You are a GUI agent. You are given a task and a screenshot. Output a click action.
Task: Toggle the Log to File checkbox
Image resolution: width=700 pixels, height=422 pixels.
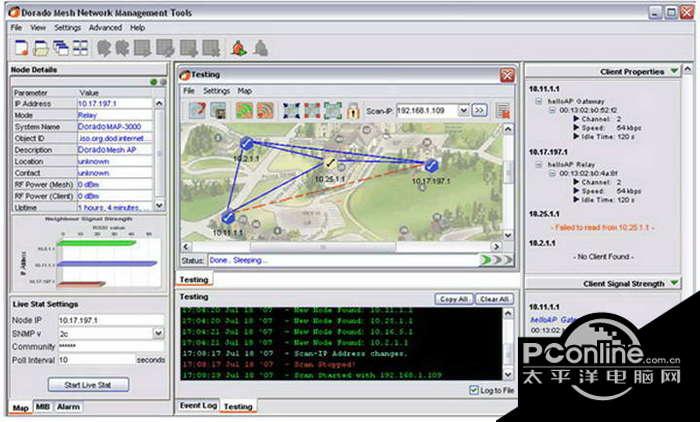[x=474, y=390]
